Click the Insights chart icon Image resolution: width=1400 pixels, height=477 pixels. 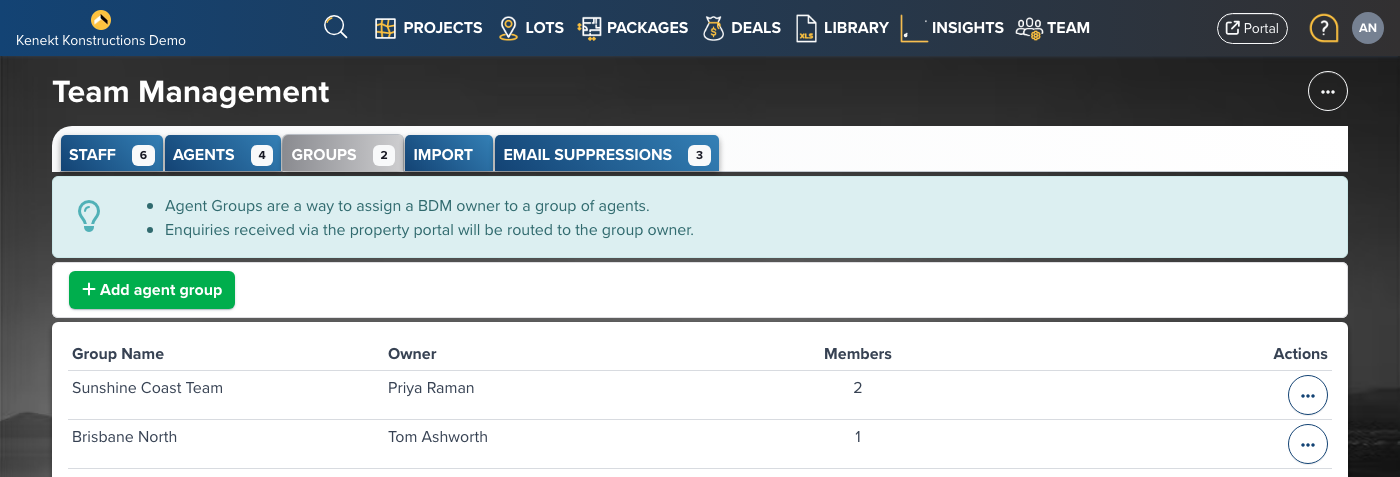pyautogui.click(x=914, y=28)
